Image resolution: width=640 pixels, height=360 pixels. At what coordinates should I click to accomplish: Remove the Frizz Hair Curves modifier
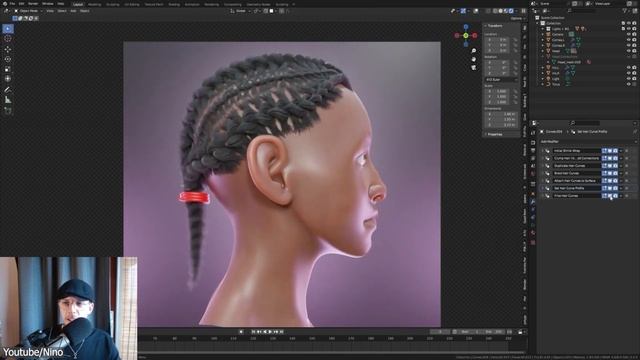627,196
